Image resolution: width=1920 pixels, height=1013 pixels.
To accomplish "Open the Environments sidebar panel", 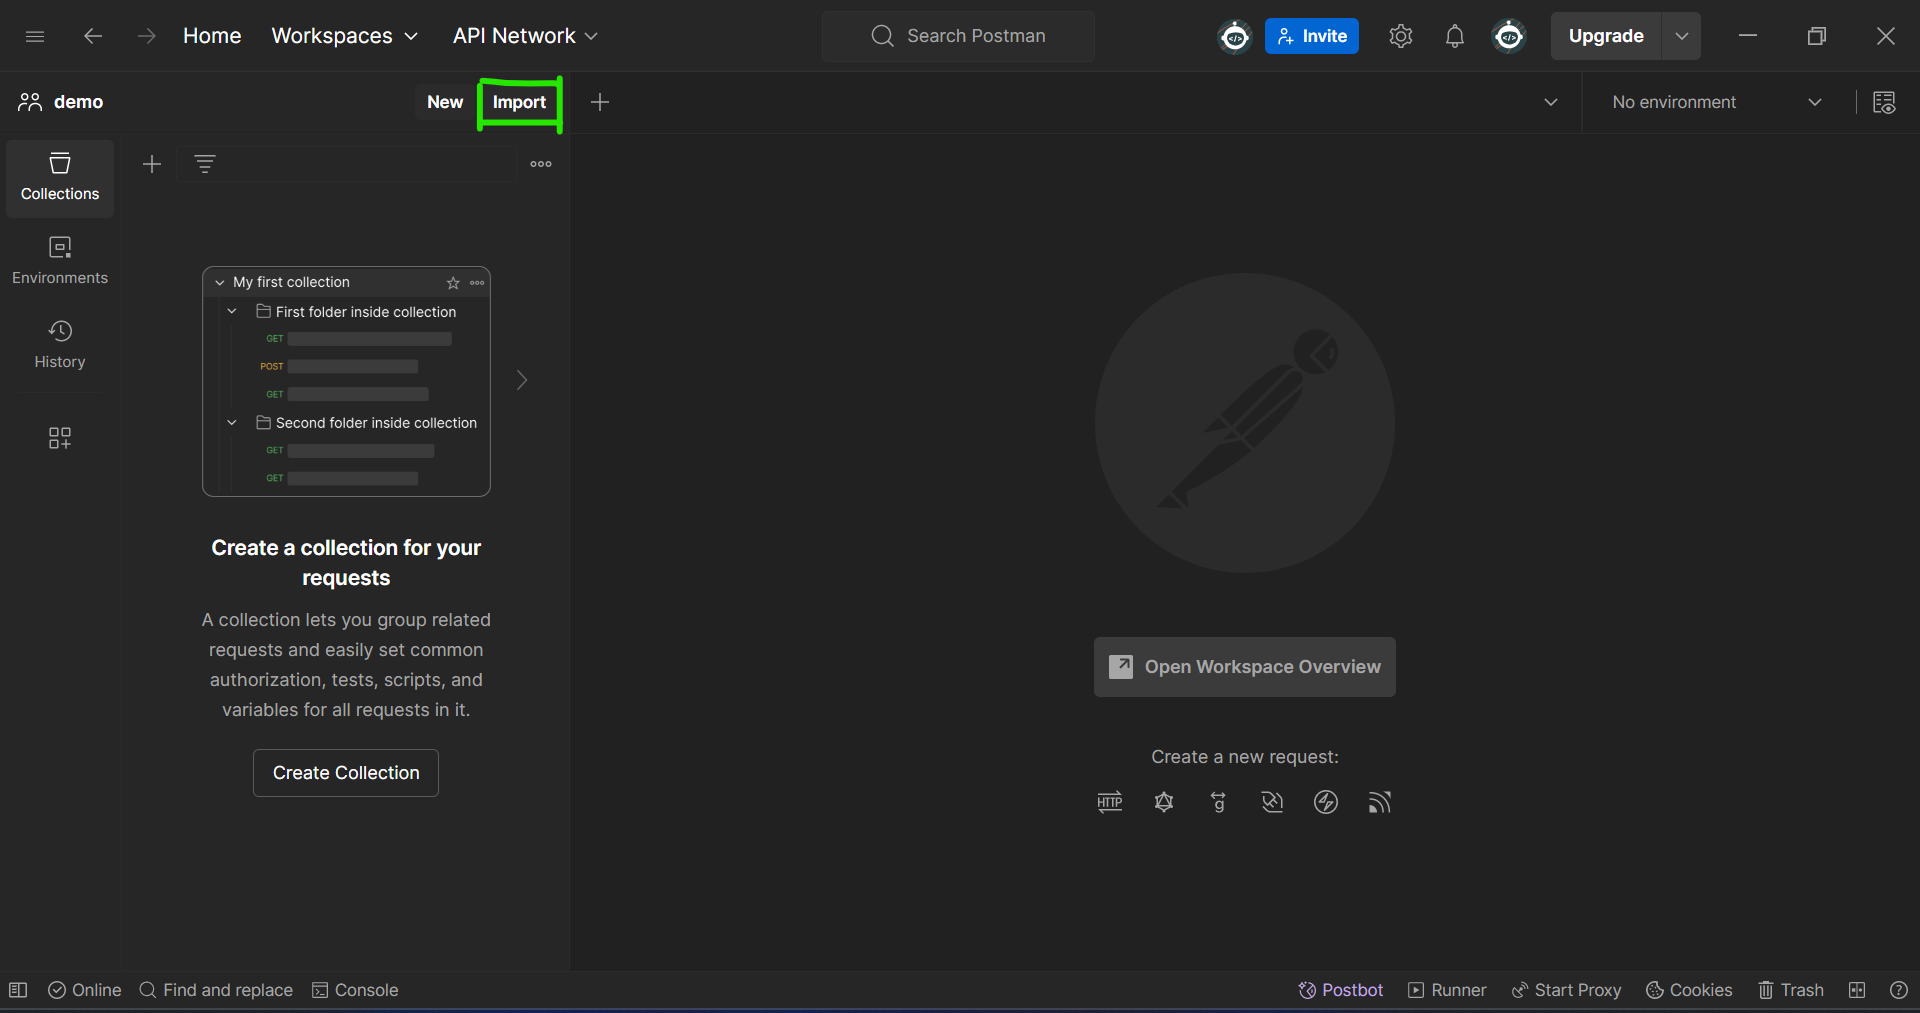I will 60,260.
